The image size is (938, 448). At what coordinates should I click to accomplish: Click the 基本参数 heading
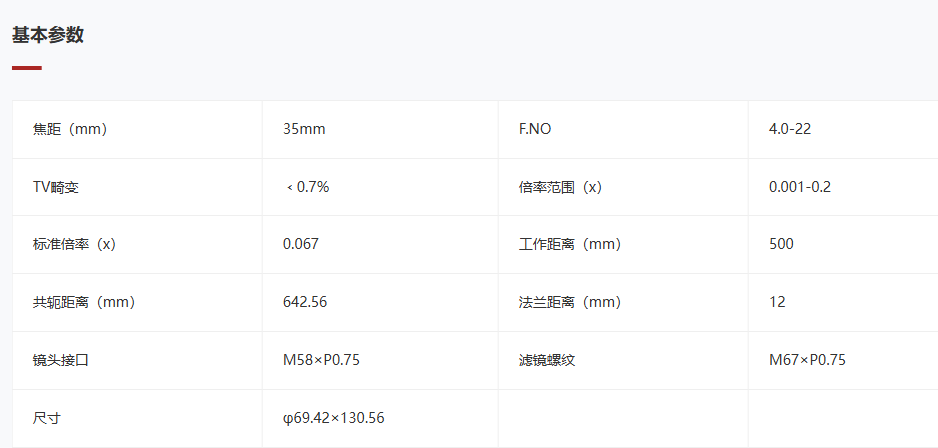(48, 35)
